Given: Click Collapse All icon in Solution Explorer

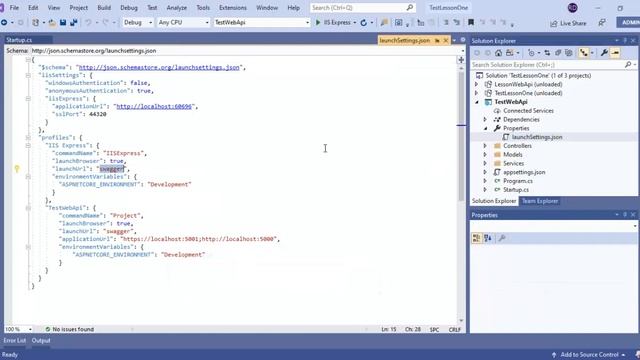Looking at the screenshot, I should (x=558, y=53).
